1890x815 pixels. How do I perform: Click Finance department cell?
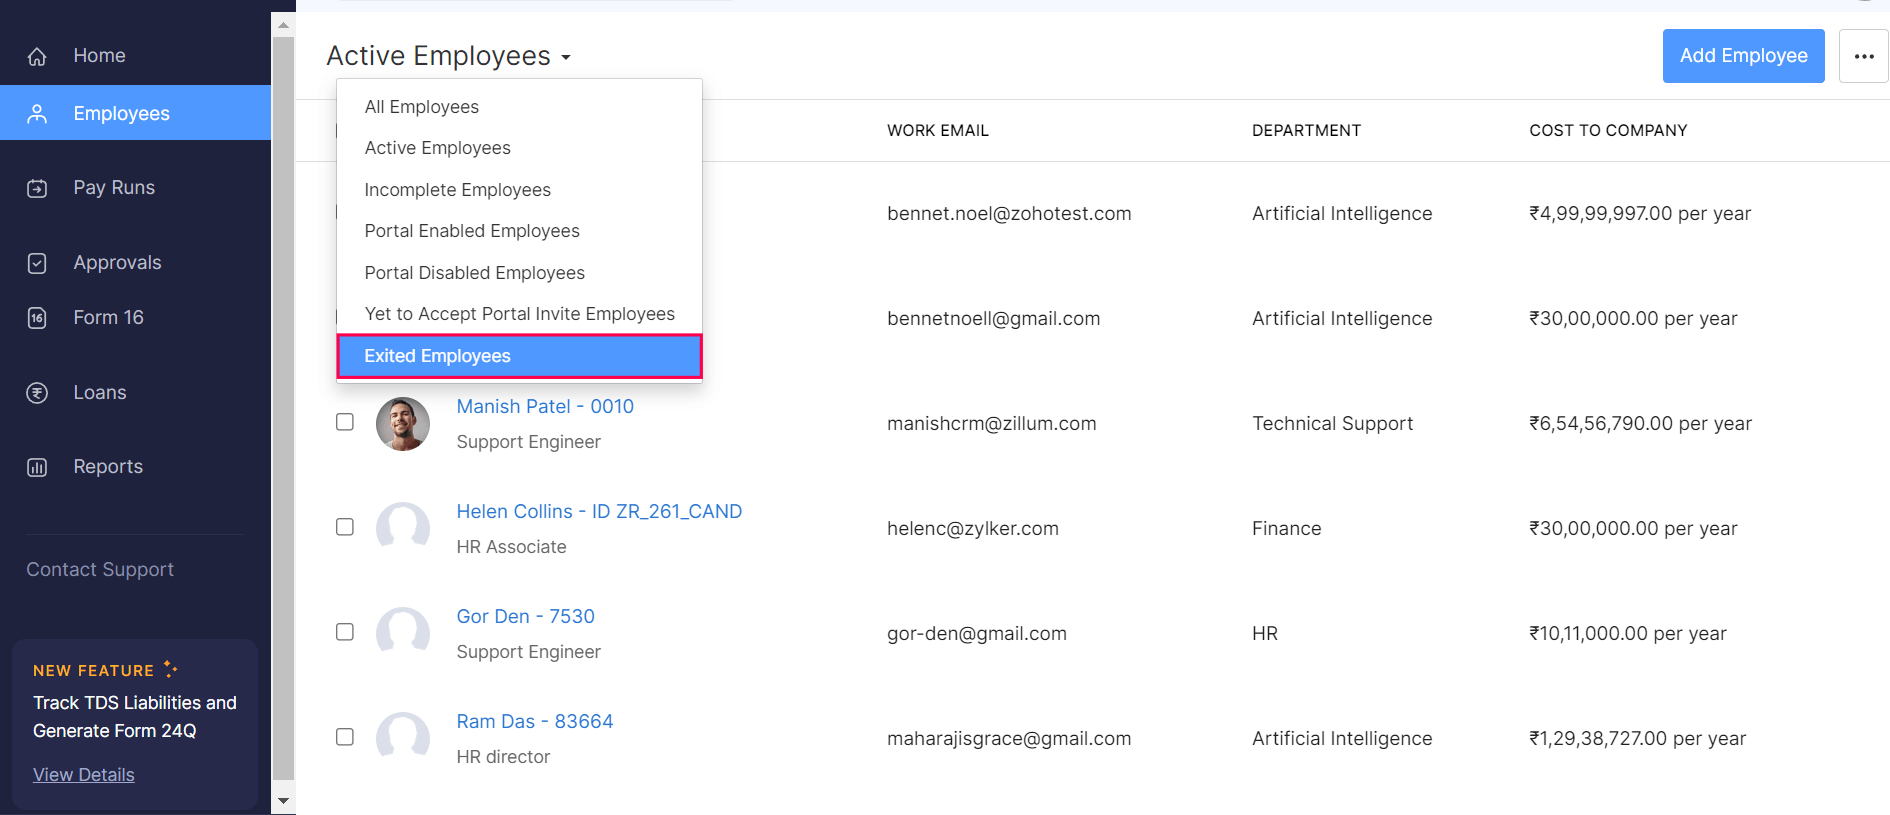[x=1286, y=529]
